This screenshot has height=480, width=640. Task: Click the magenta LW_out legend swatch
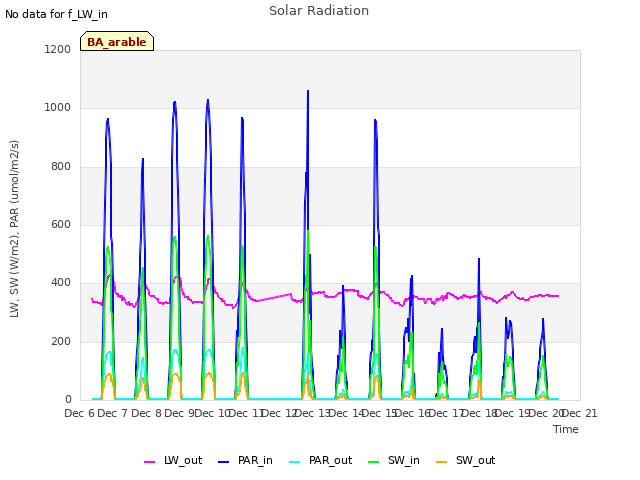tap(150, 462)
